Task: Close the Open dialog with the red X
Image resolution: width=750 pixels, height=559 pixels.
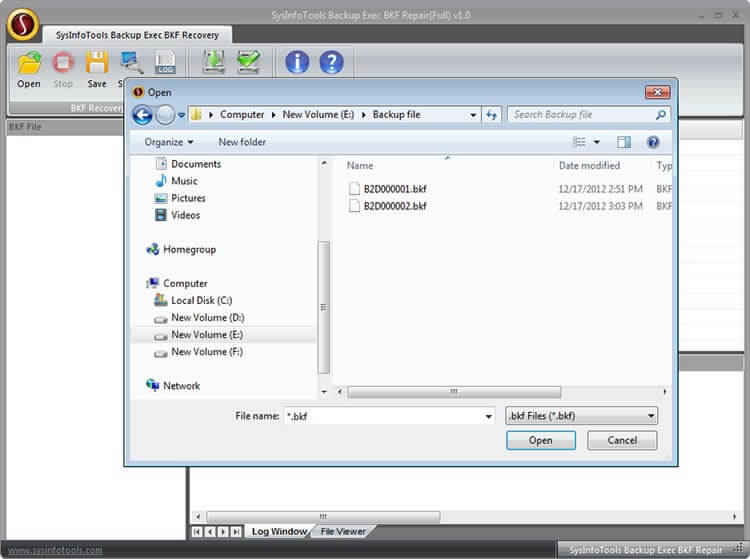Action: point(657,92)
